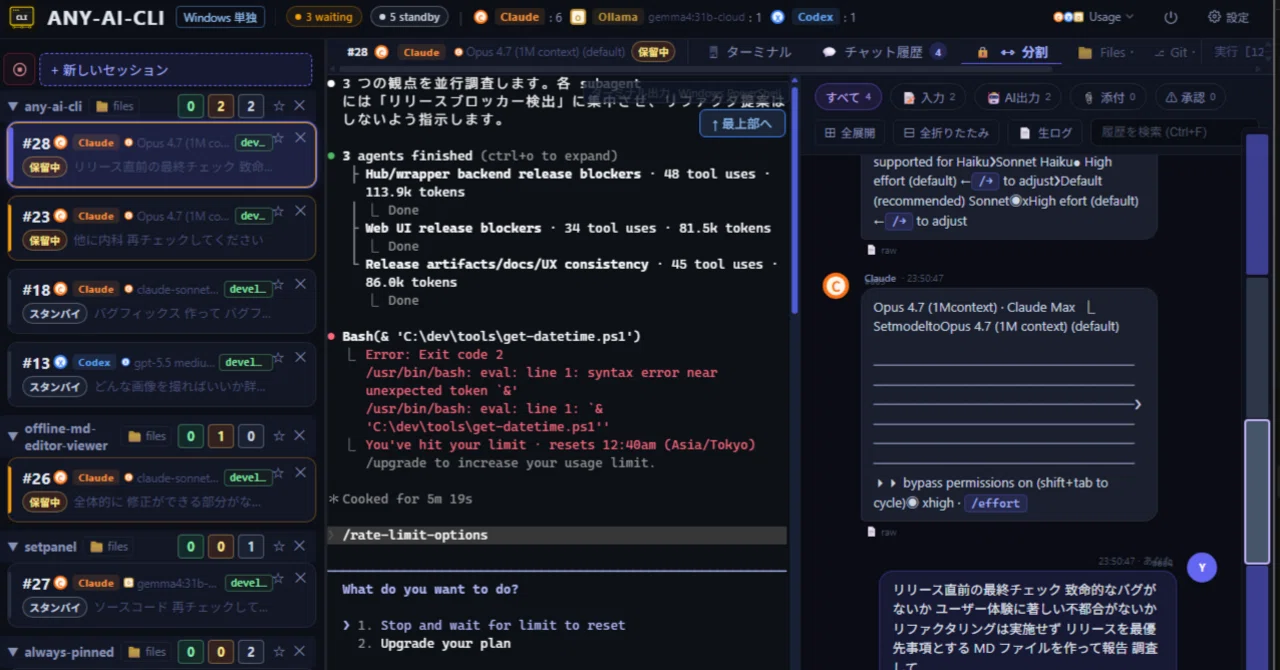Close session #28

click(300, 137)
